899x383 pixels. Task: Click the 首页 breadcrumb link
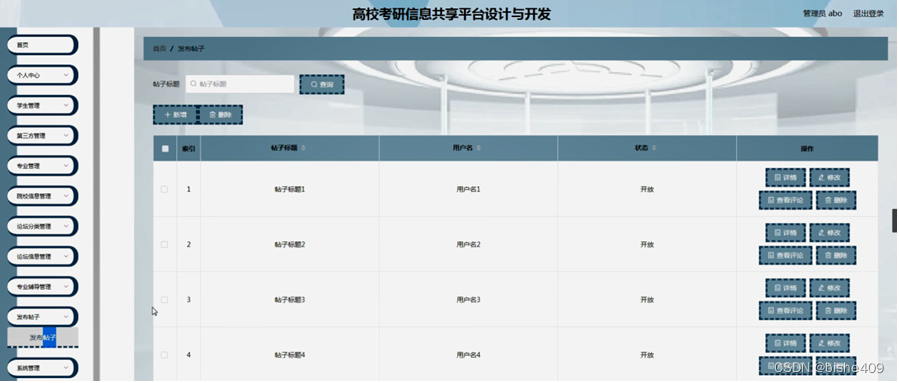[159, 49]
